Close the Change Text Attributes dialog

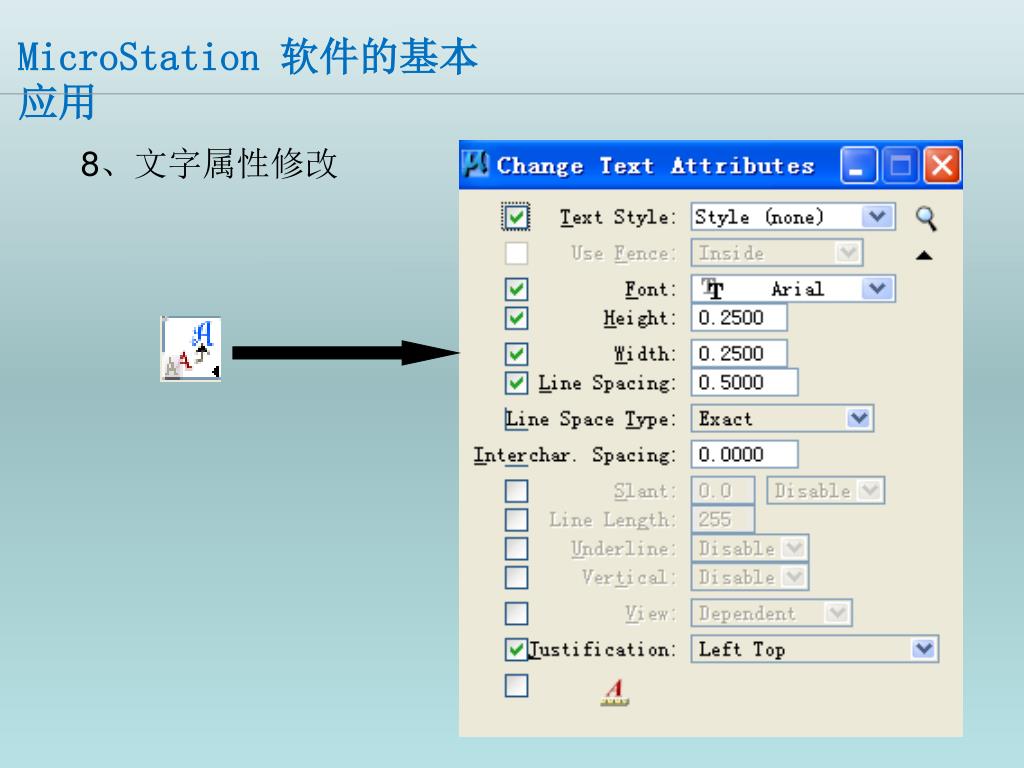(x=941, y=165)
